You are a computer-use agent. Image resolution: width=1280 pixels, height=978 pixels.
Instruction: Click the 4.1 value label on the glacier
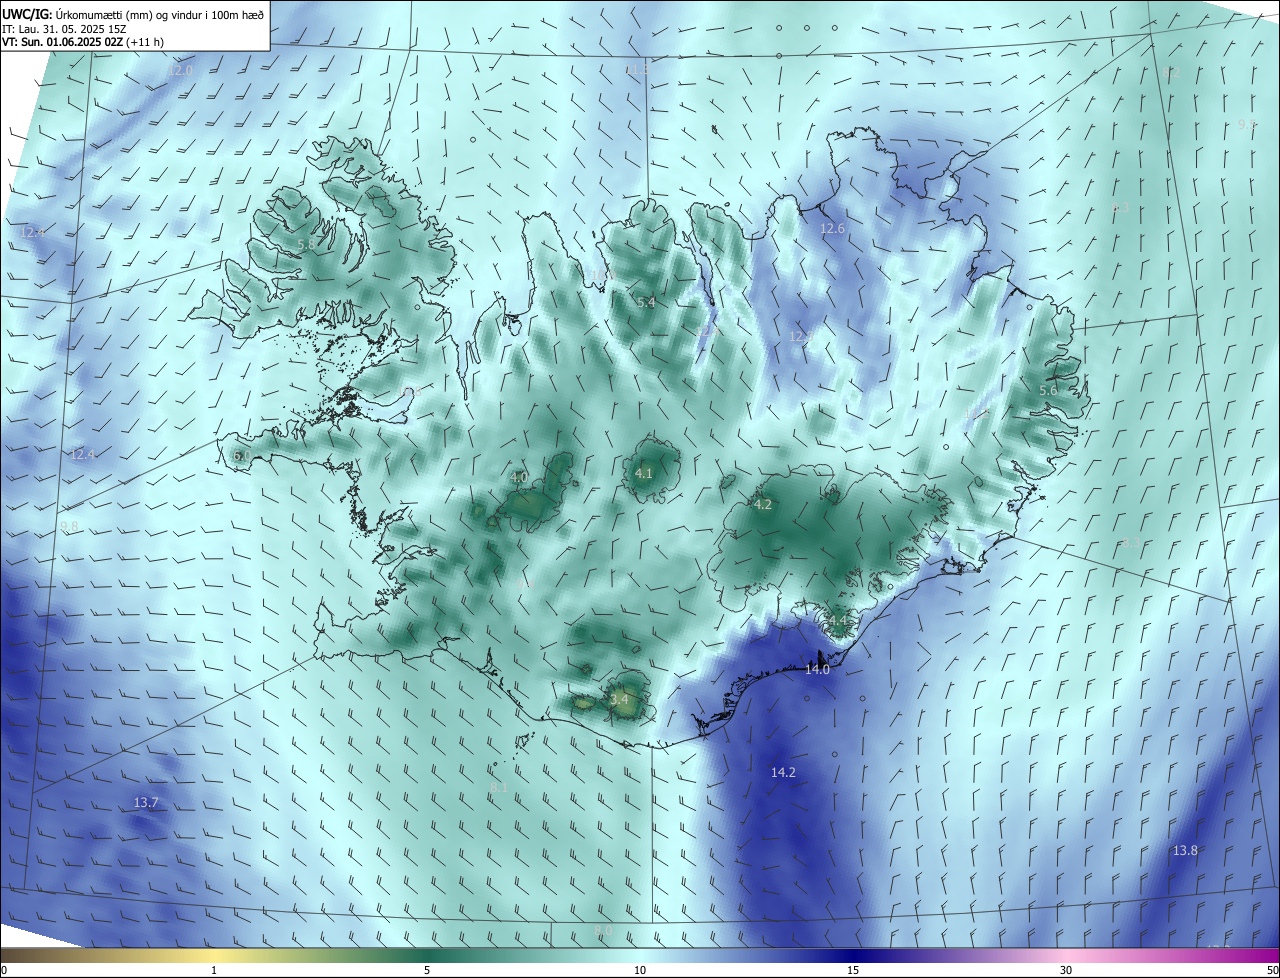tap(643, 474)
